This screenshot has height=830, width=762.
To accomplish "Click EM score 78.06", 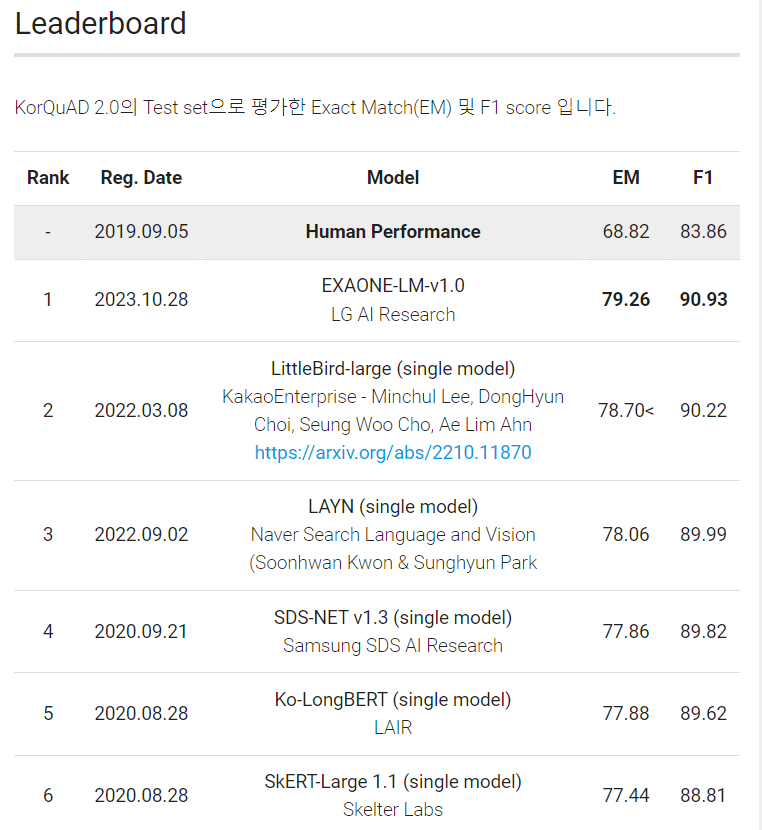I will click(626, 535).
